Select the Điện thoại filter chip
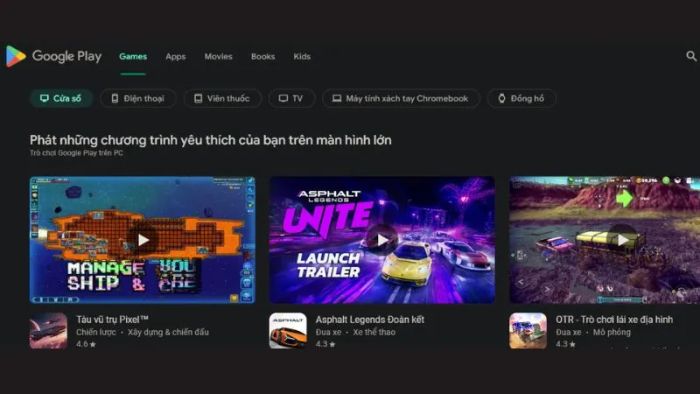The width and height of the screenshot is (700, 394). [138, 98]
